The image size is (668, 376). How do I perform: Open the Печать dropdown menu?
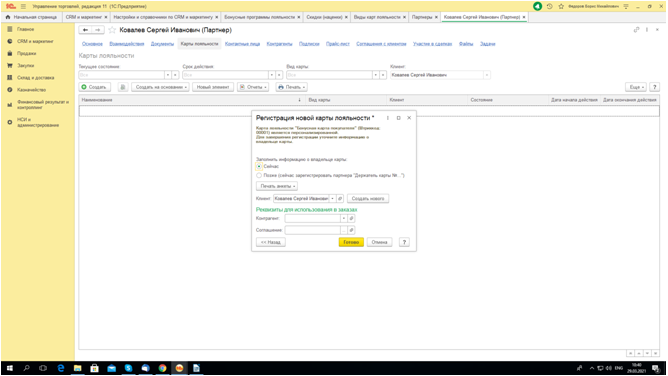point(292,87)
